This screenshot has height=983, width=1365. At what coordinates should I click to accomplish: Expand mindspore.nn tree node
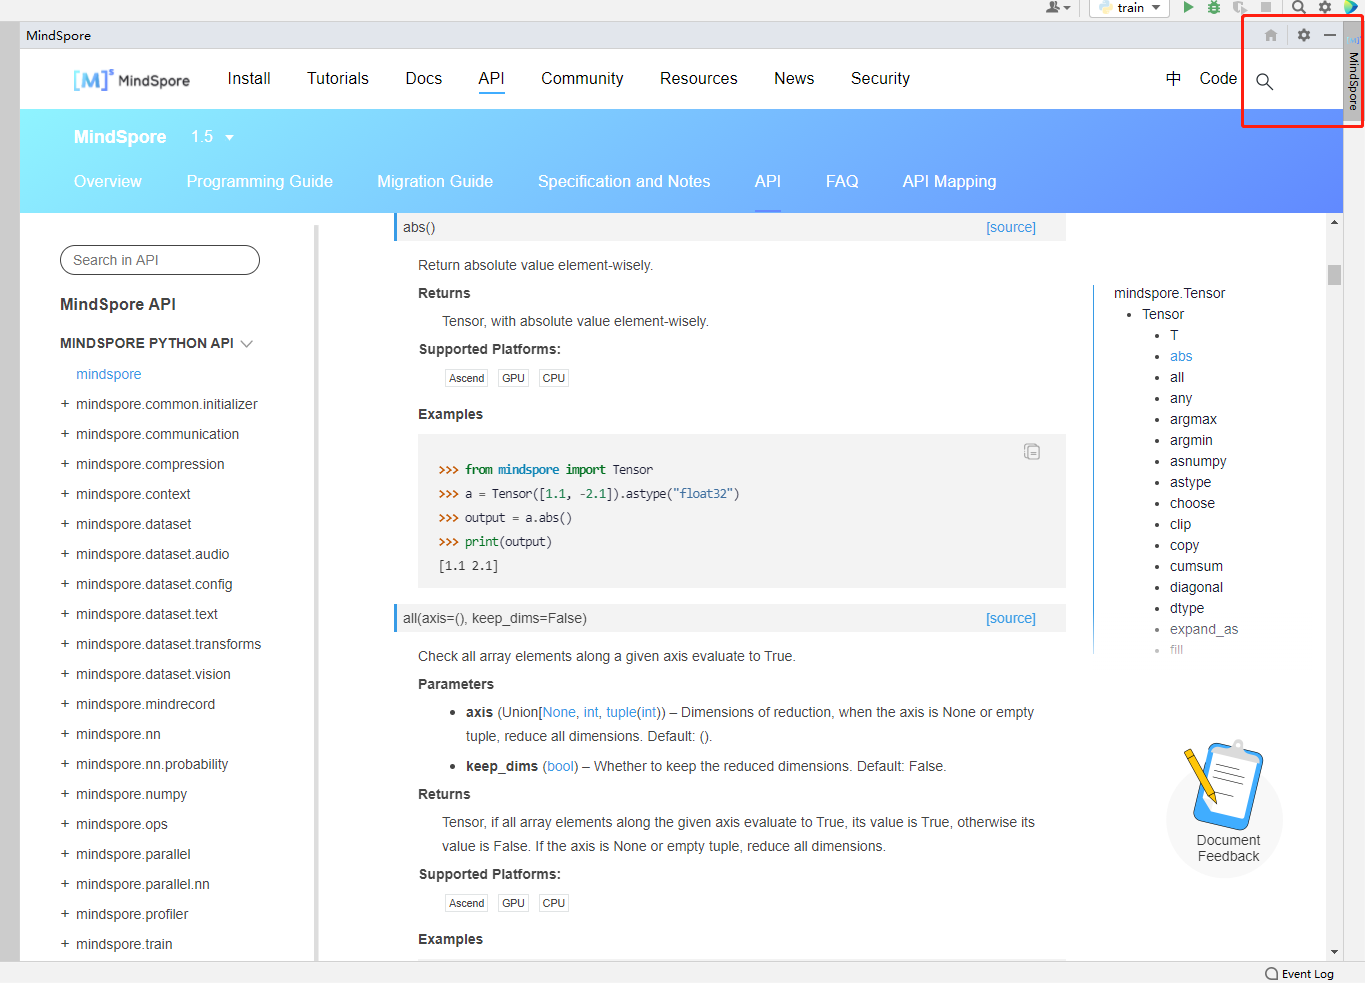click(65, 734)
